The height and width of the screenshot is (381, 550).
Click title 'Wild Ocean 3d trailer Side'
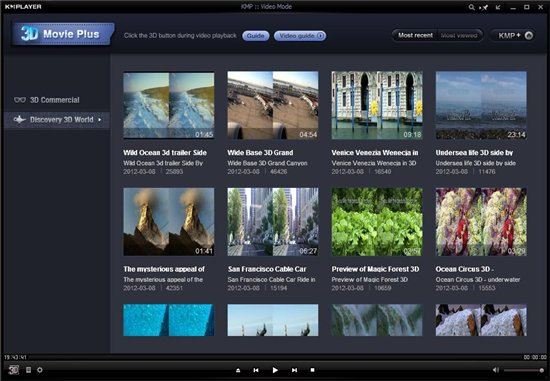[x=165, y=153]
